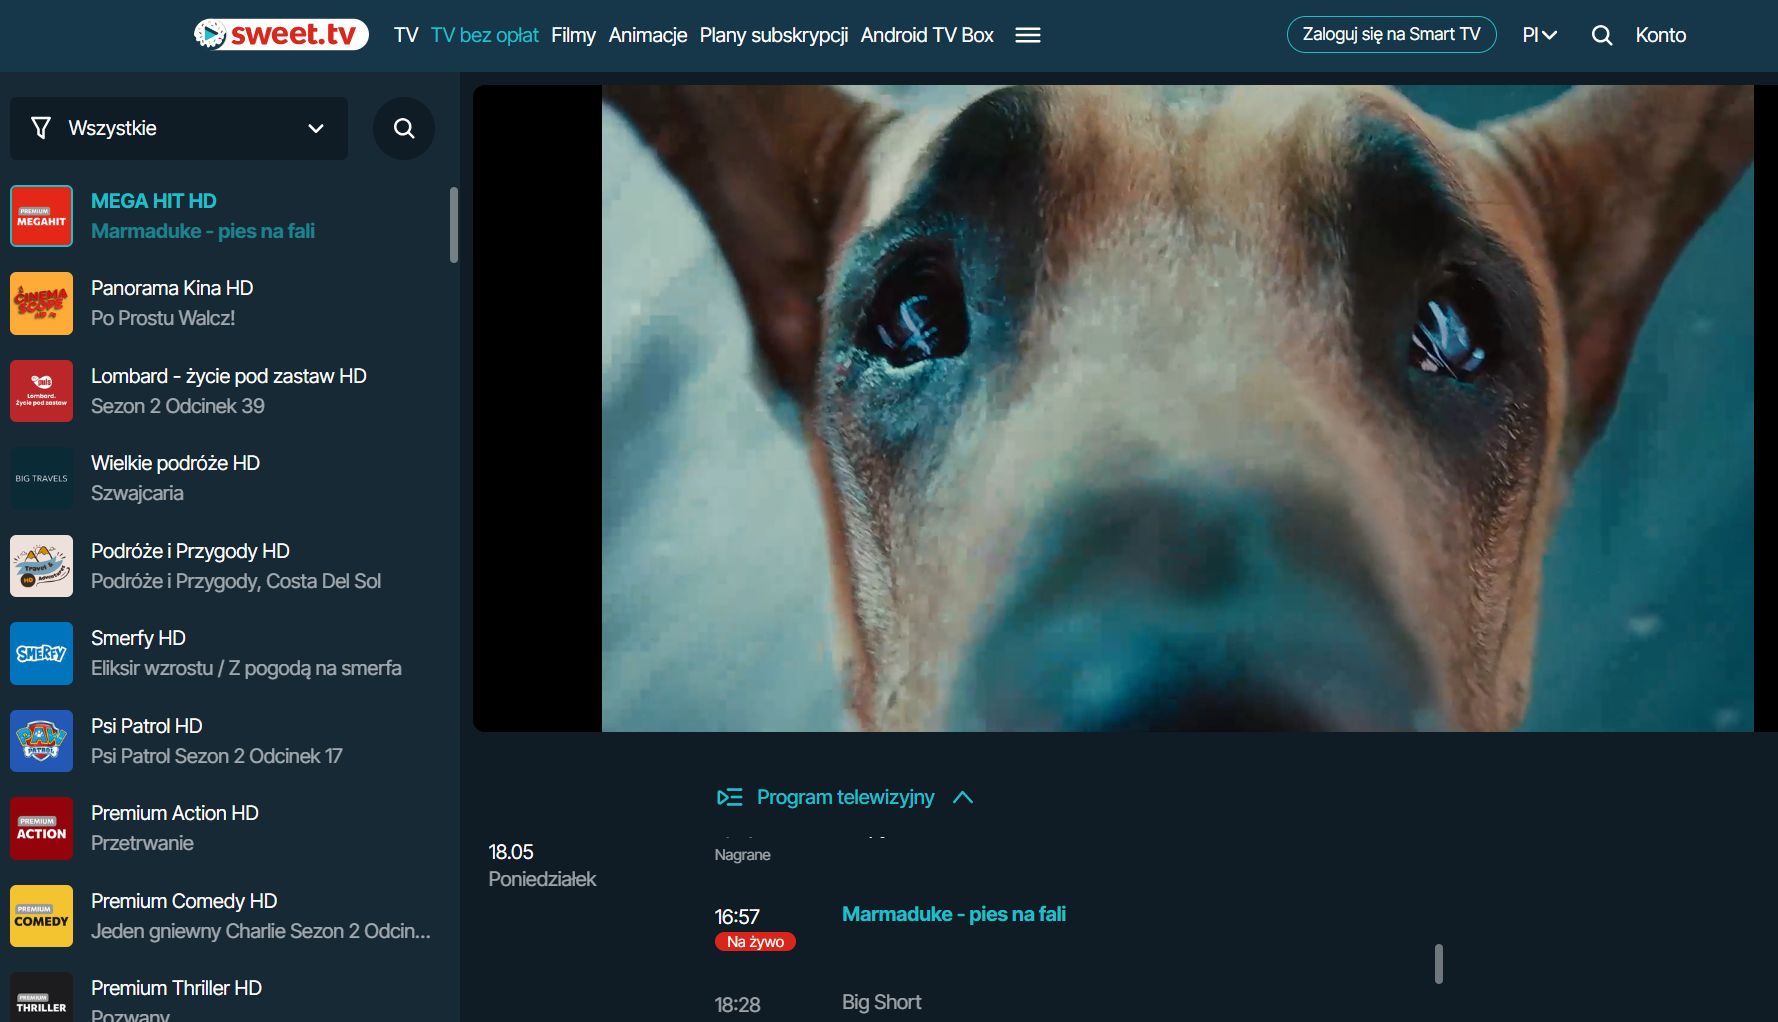The image size is (1778, 1022).
Task: Click the video player showing the dog
Action: point(1125,408)
